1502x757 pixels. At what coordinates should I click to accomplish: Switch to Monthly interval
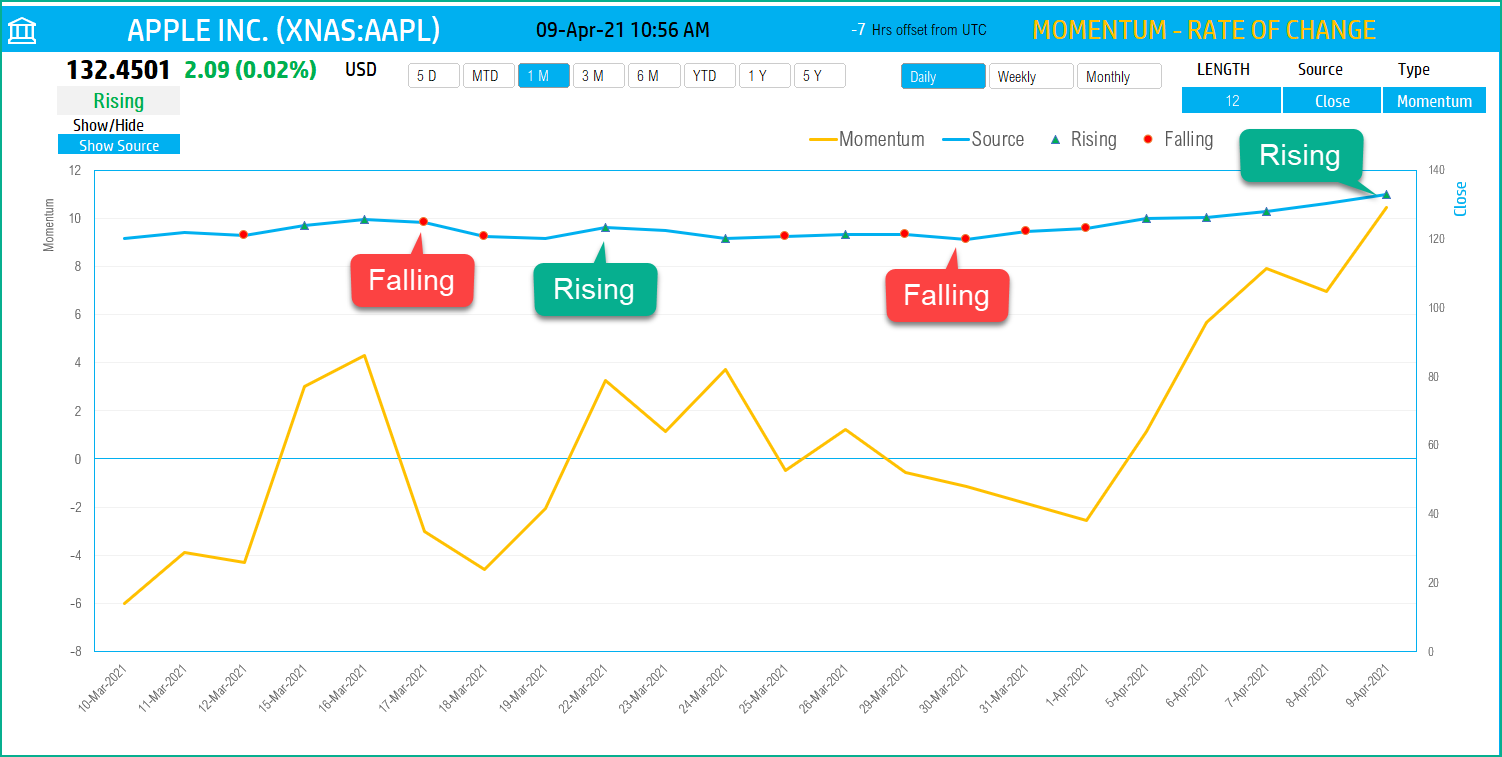click(x=1119, y=76)
